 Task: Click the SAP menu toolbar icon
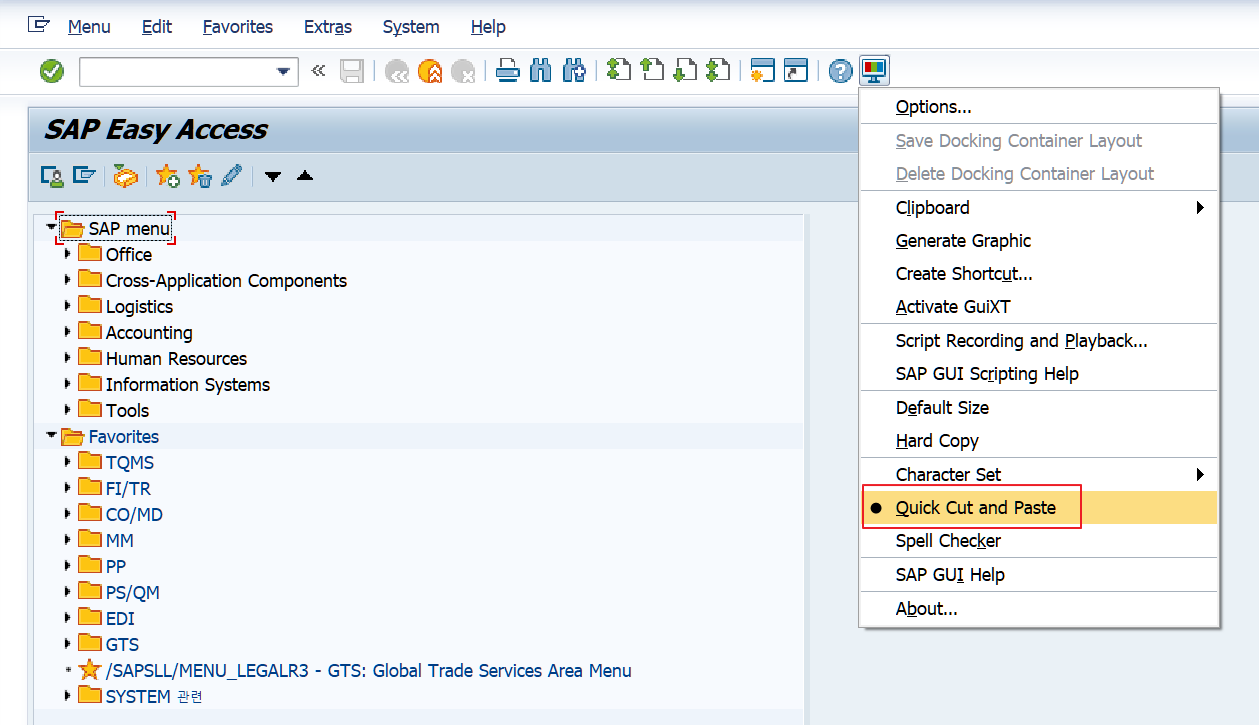pos(85,177)
